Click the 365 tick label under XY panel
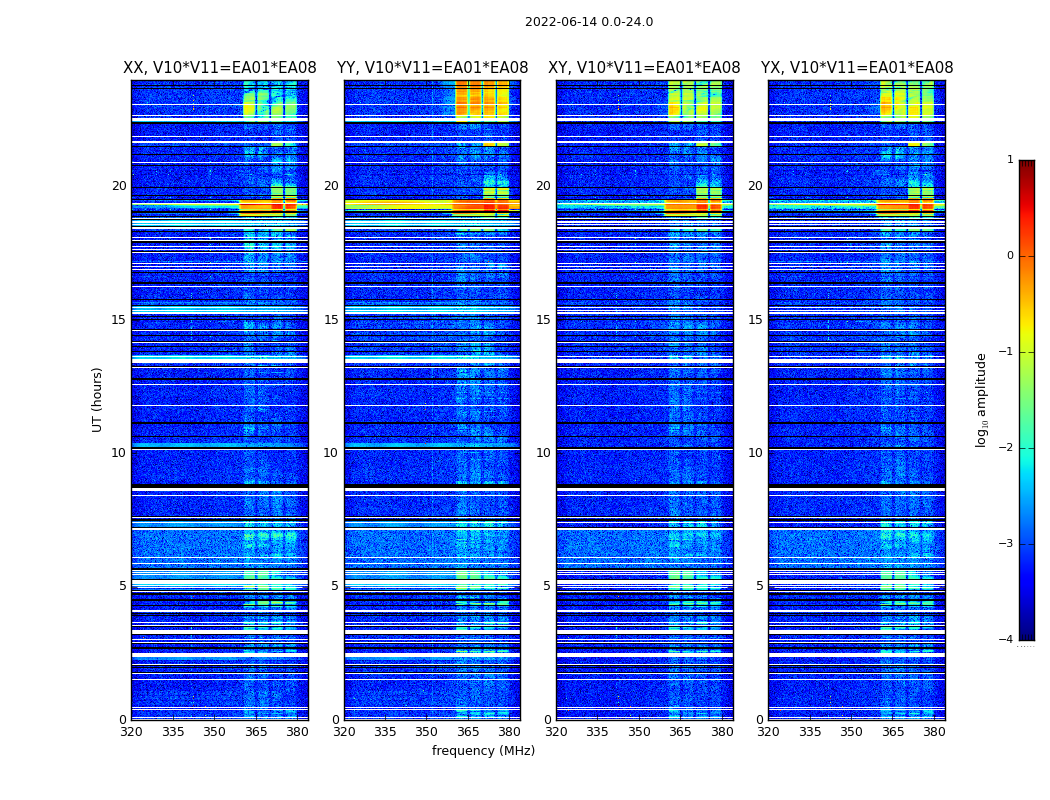This screenshot has width=1050, height=800. [680, 732]
